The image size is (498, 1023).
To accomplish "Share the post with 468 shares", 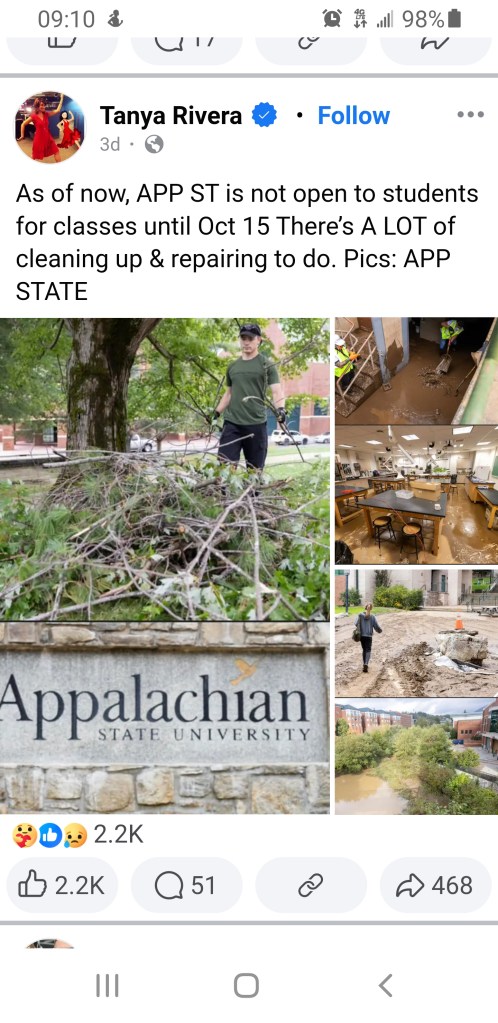I will tap(435, 885).
